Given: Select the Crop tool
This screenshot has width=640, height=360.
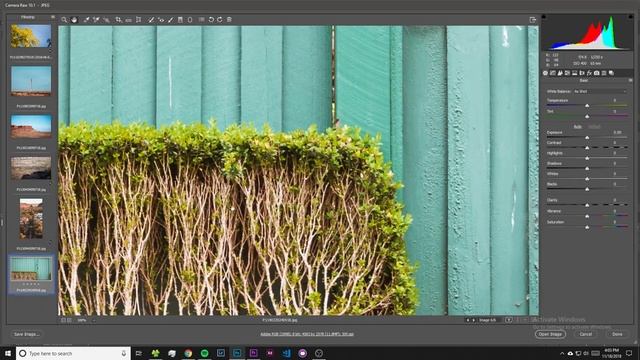Looking at the screenshot, I should (x=118, y=20).
